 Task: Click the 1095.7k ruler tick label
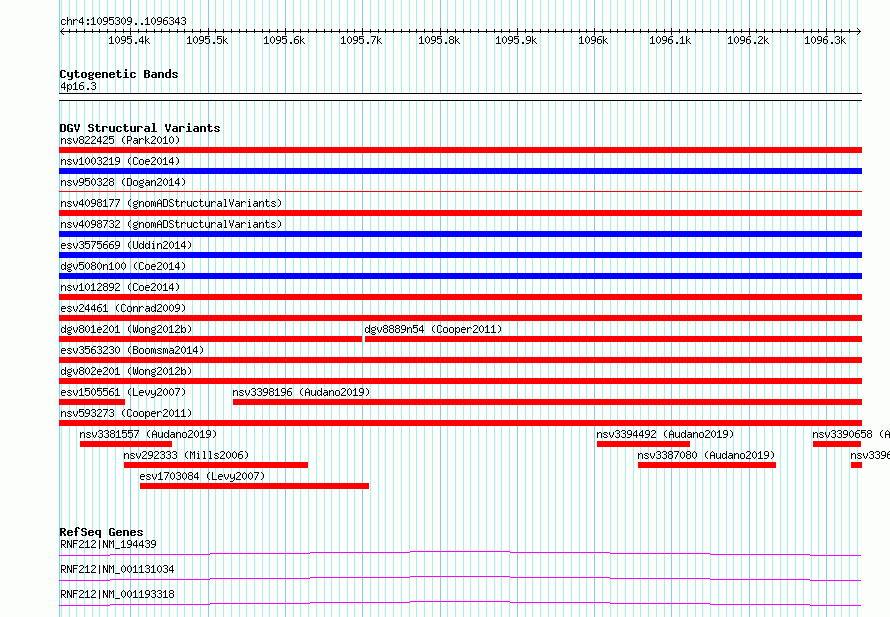(361, 40)
